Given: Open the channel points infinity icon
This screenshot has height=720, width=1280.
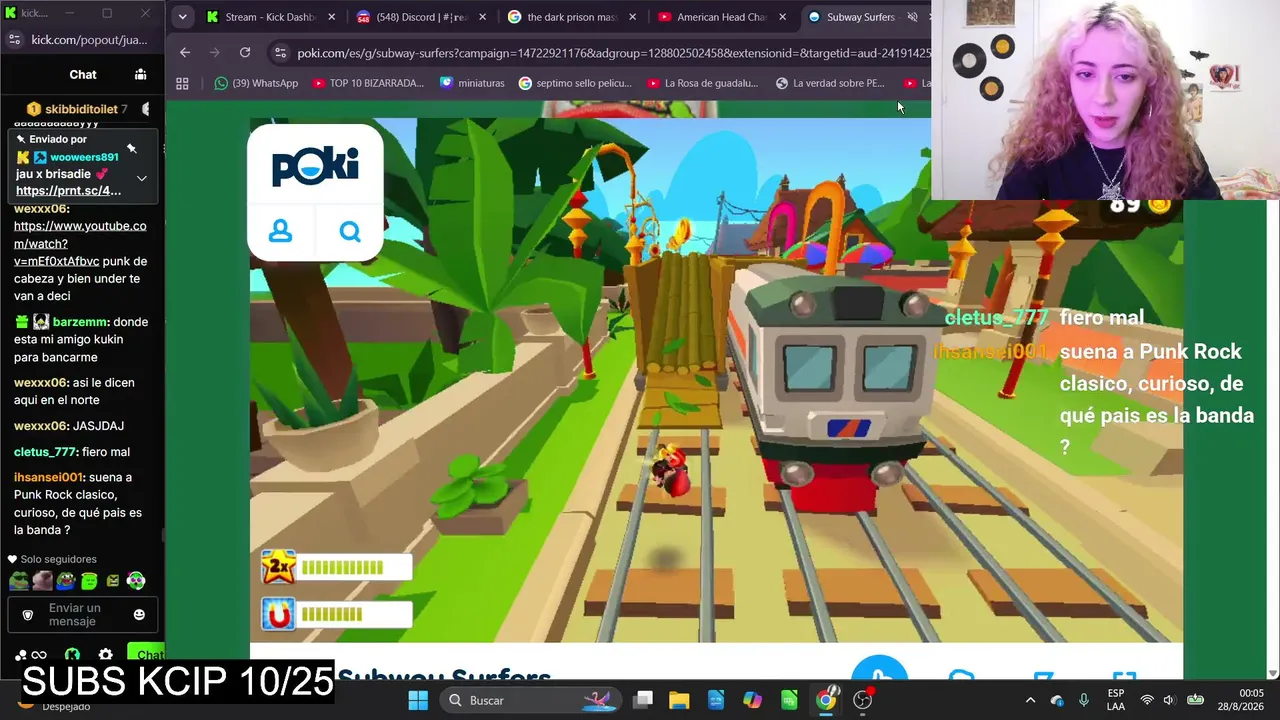Looking at the screenshot, I should (39, 656).
